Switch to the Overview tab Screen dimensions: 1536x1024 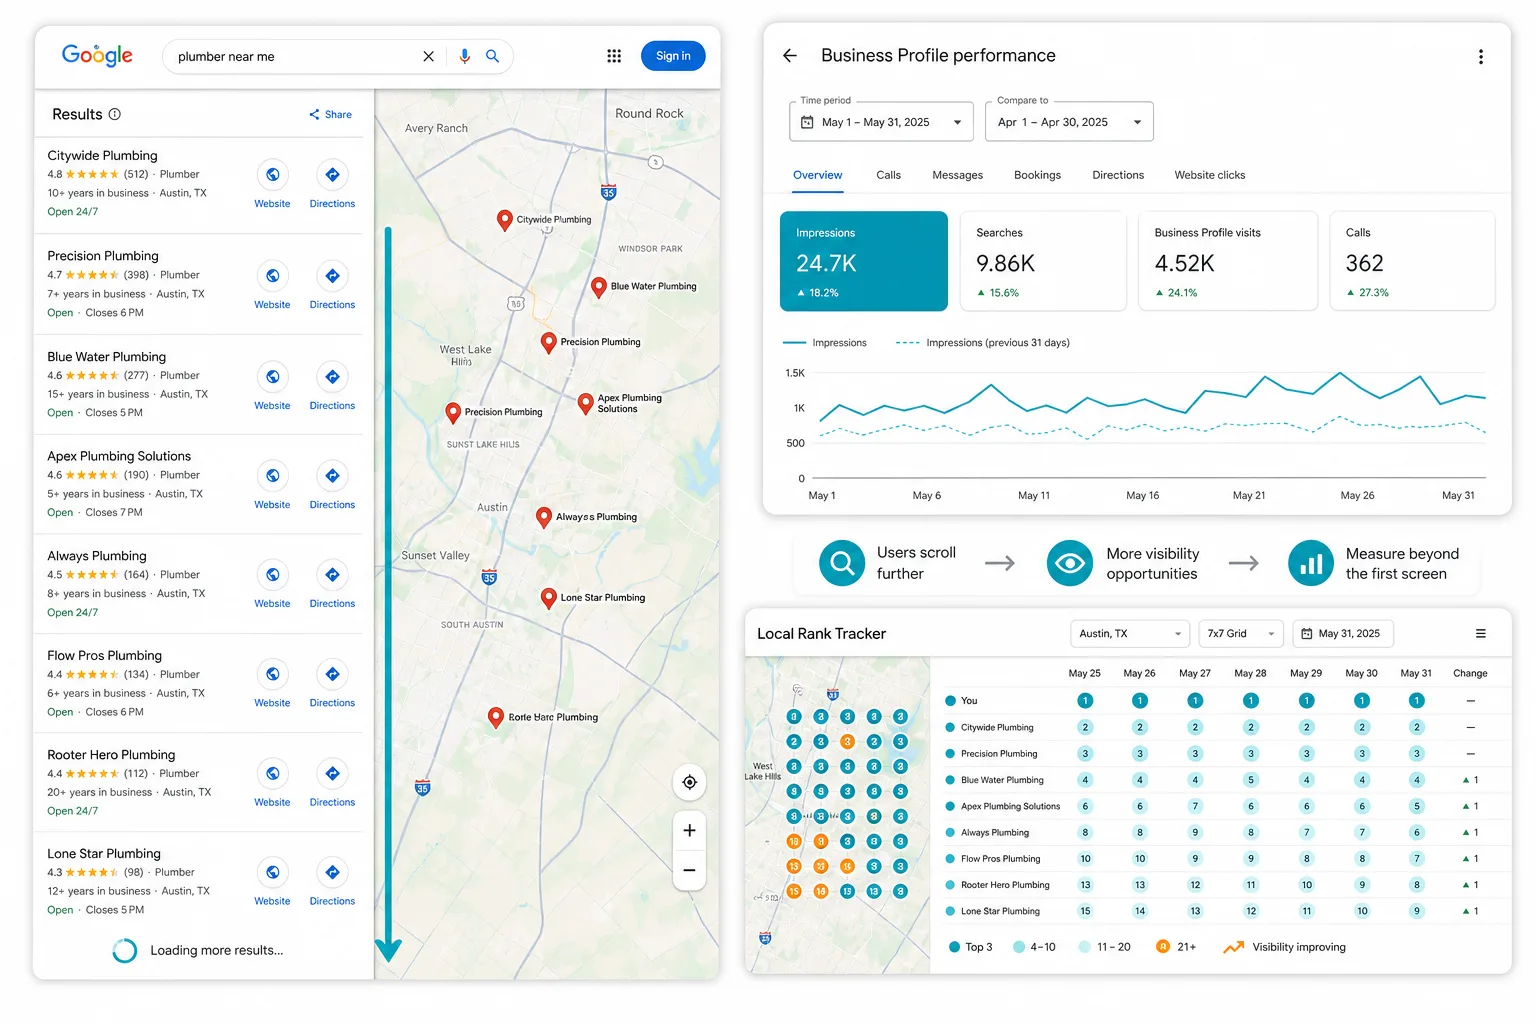(818, 175)
